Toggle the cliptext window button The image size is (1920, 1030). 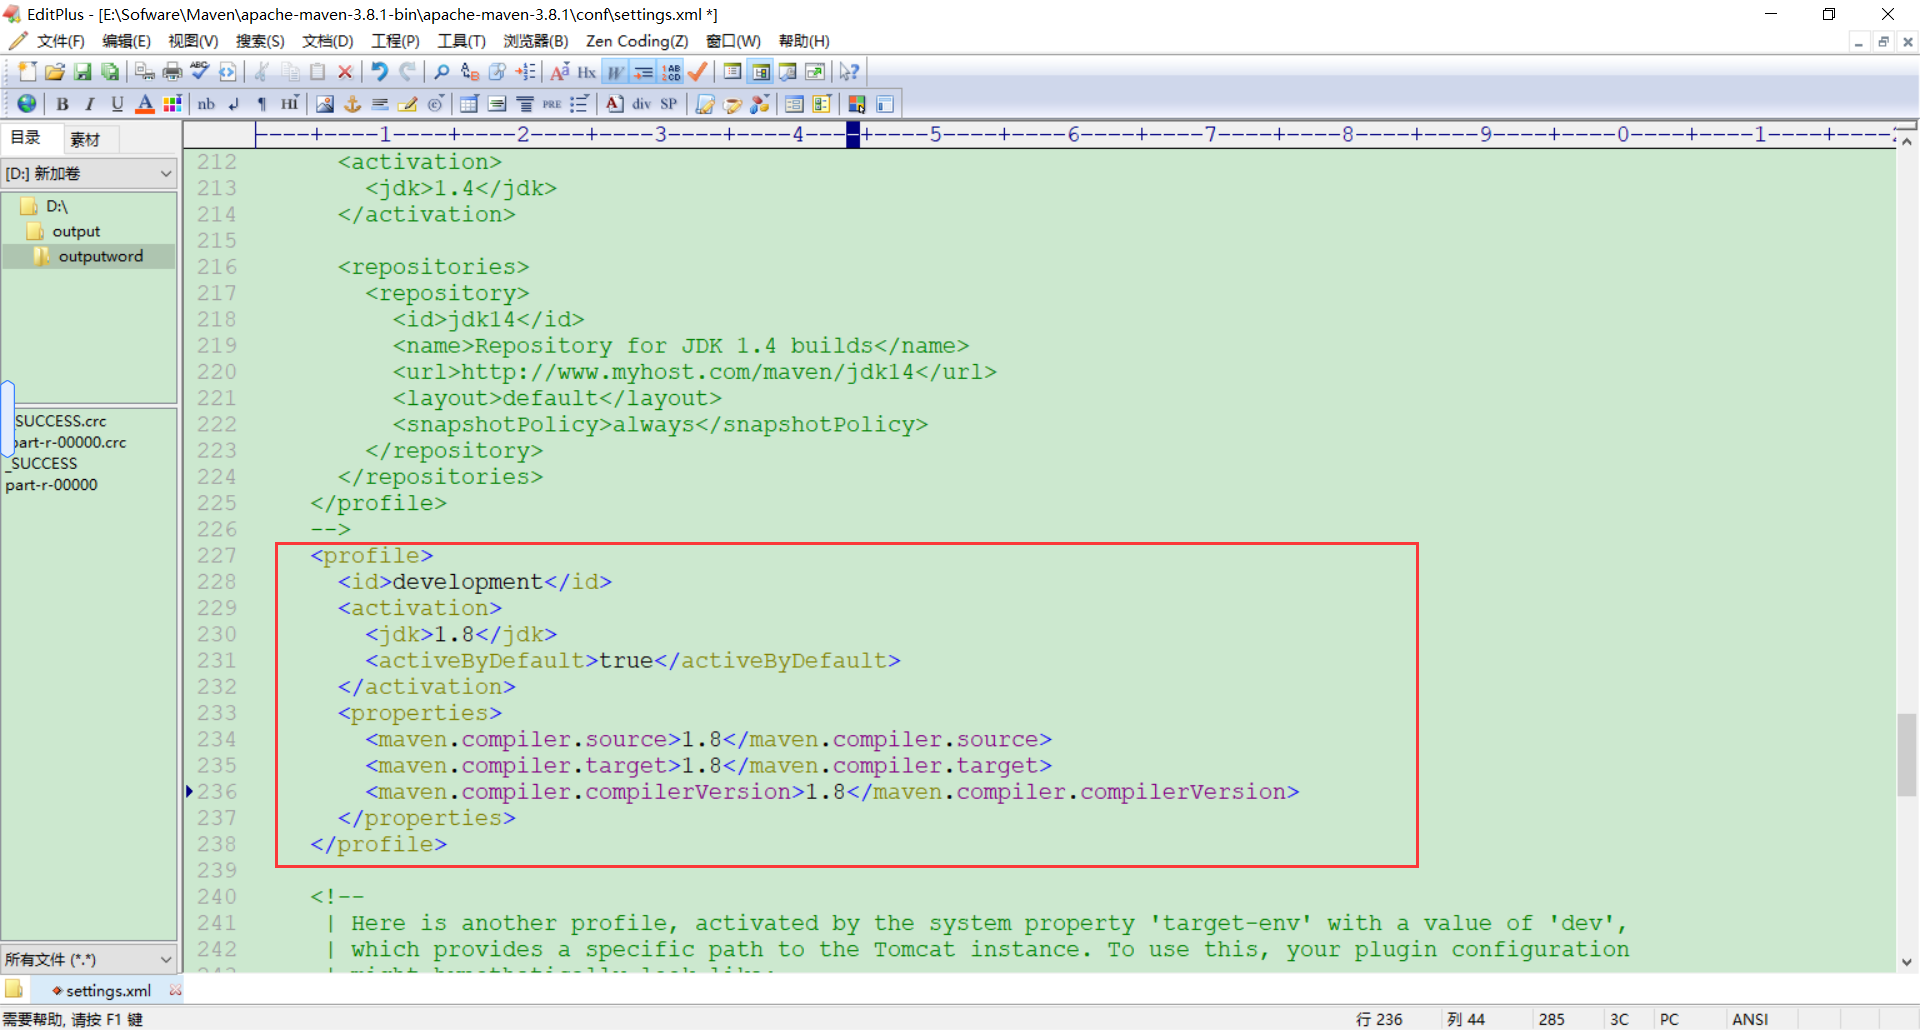[733, 72]
